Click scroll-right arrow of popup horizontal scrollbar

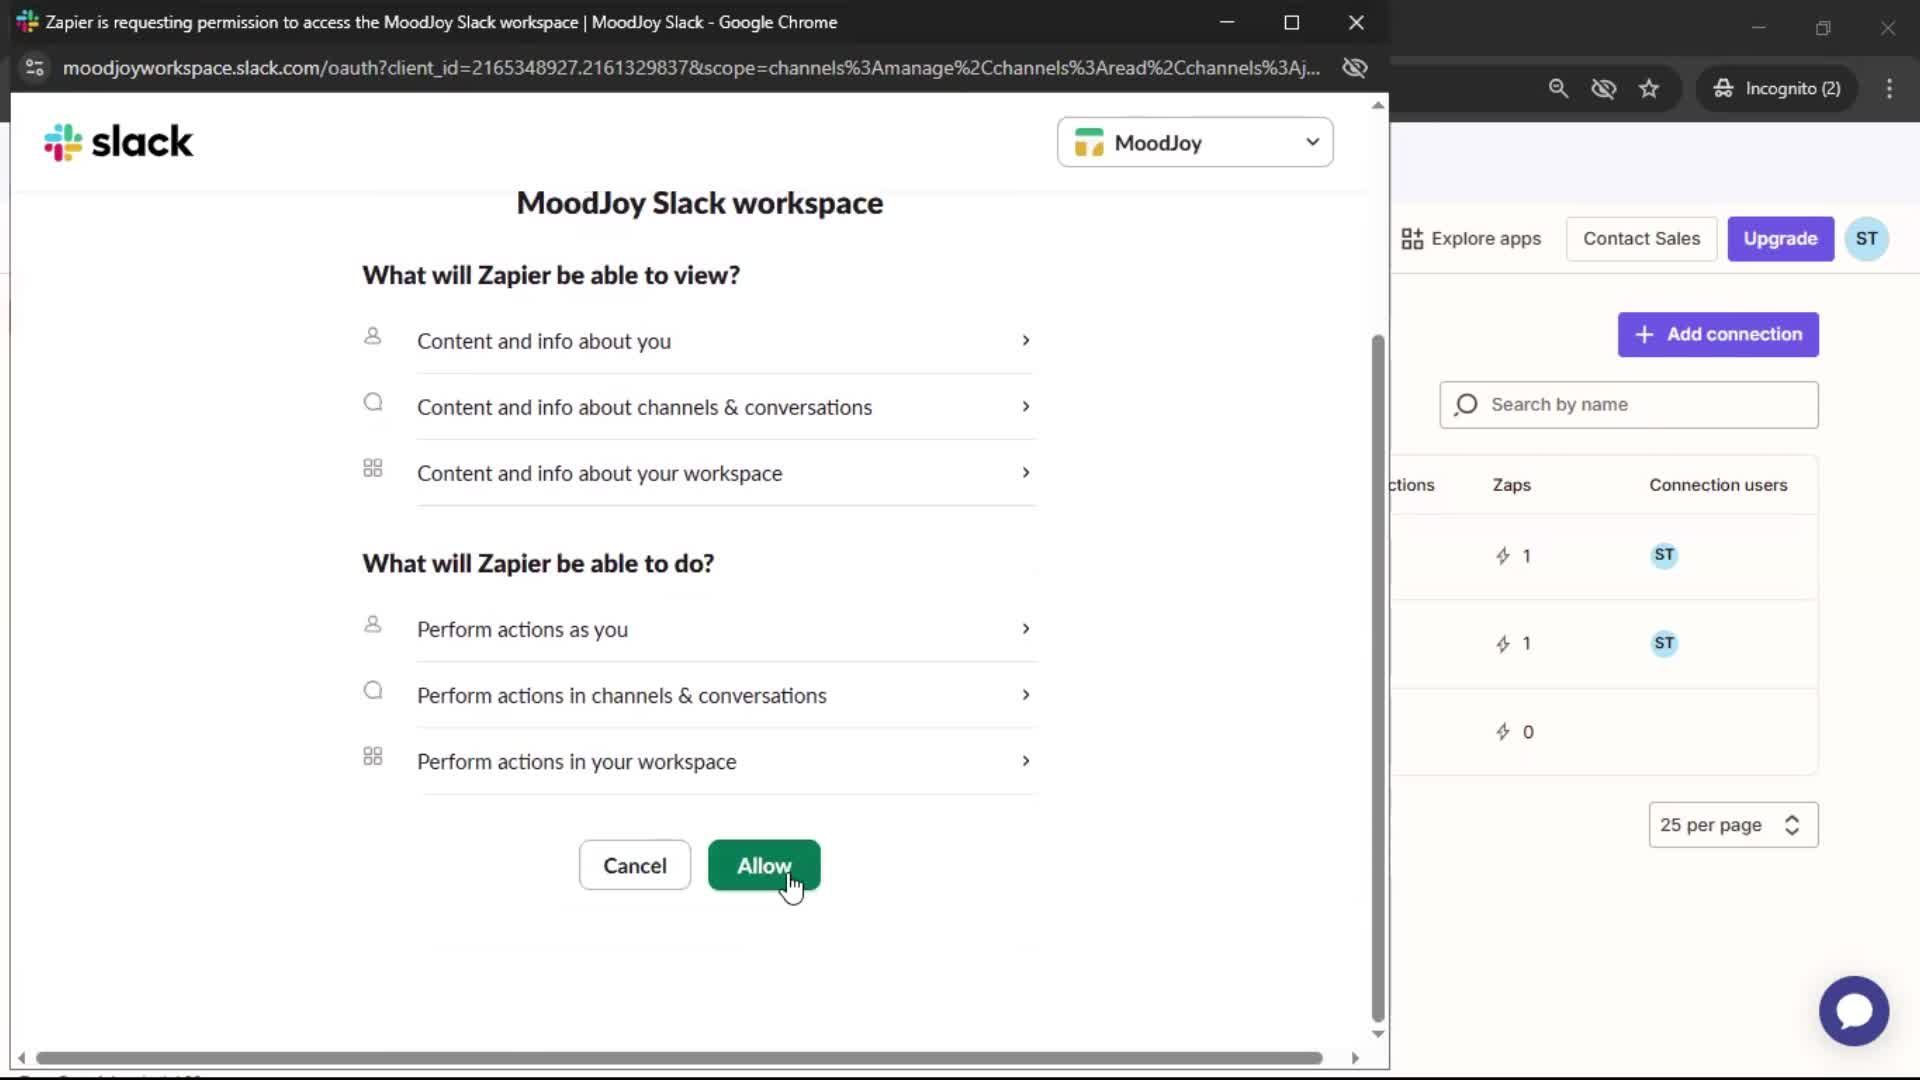point(1355,1058)
